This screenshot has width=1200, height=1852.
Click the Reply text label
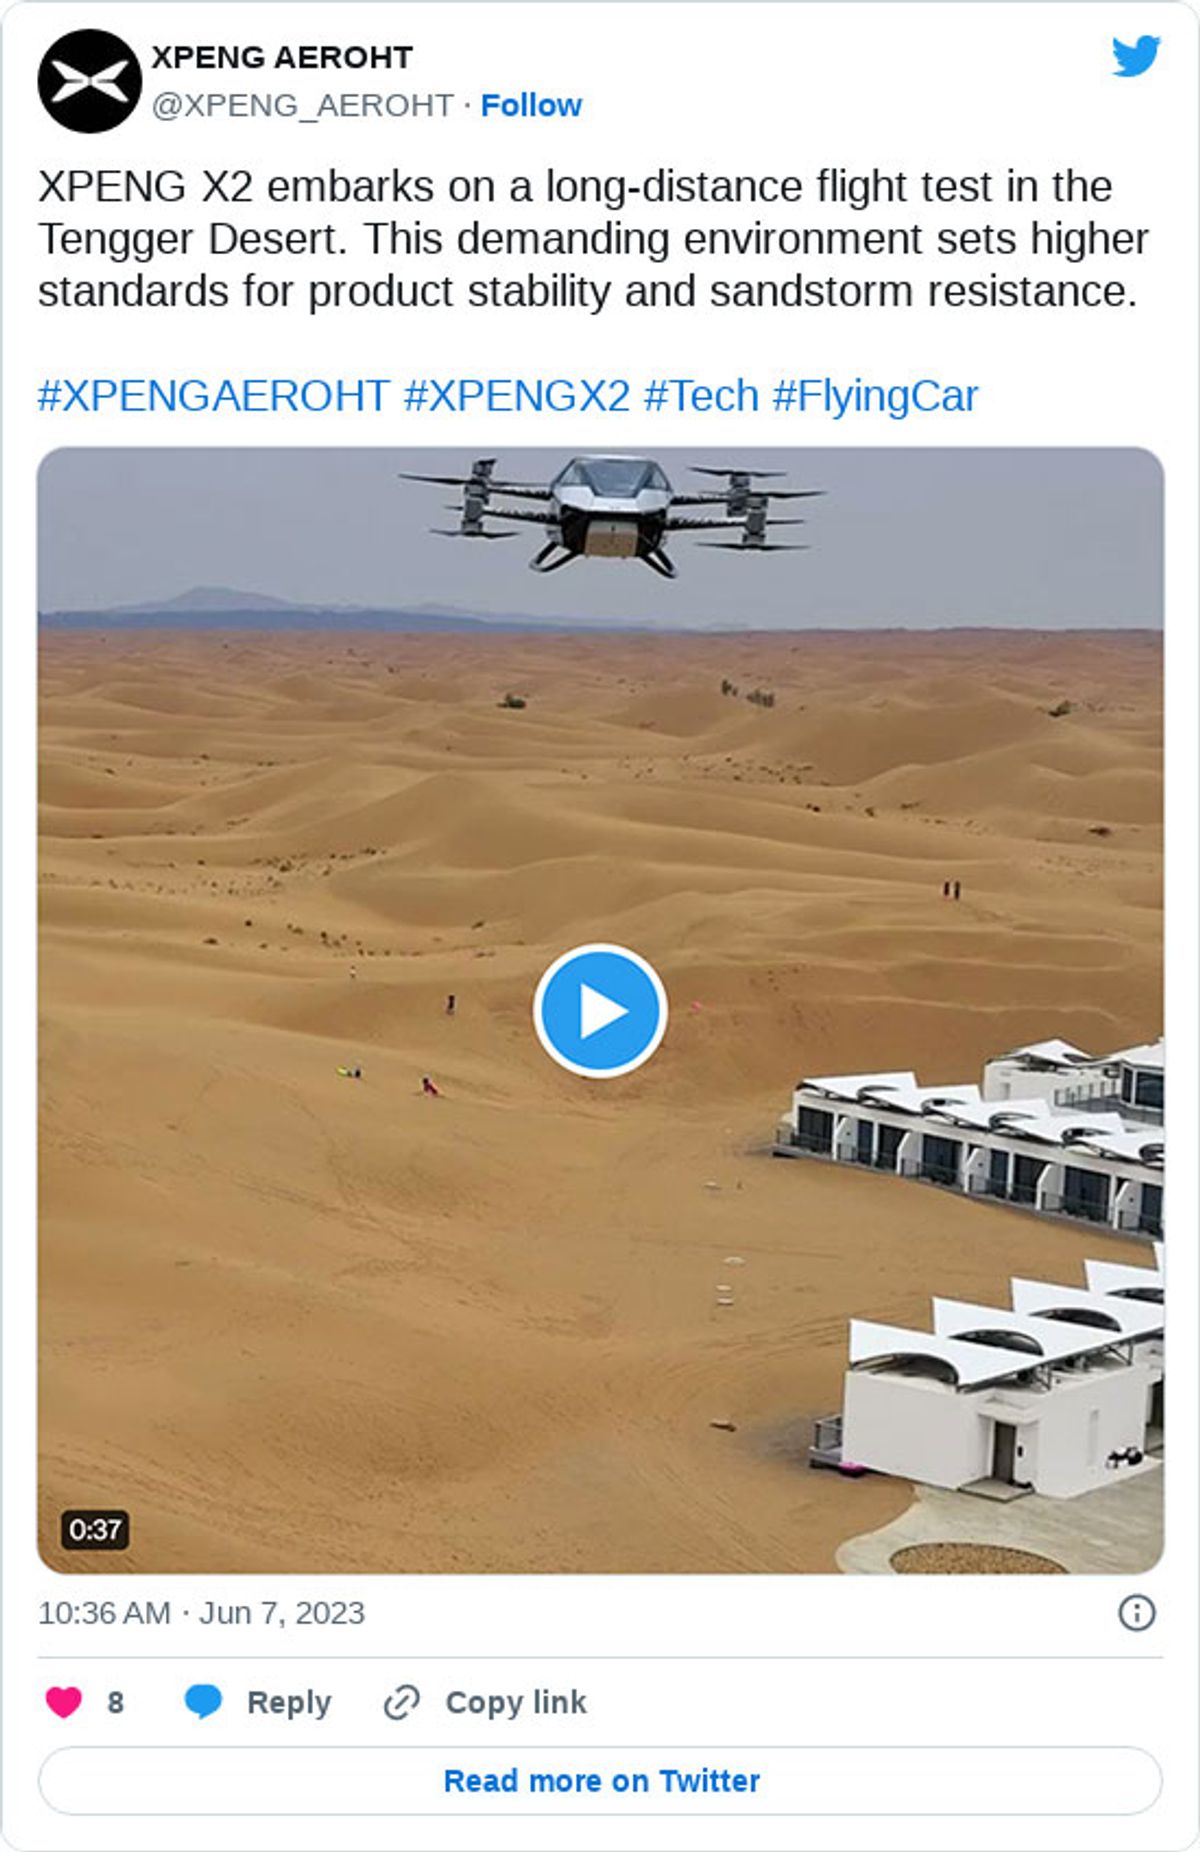289,1702
